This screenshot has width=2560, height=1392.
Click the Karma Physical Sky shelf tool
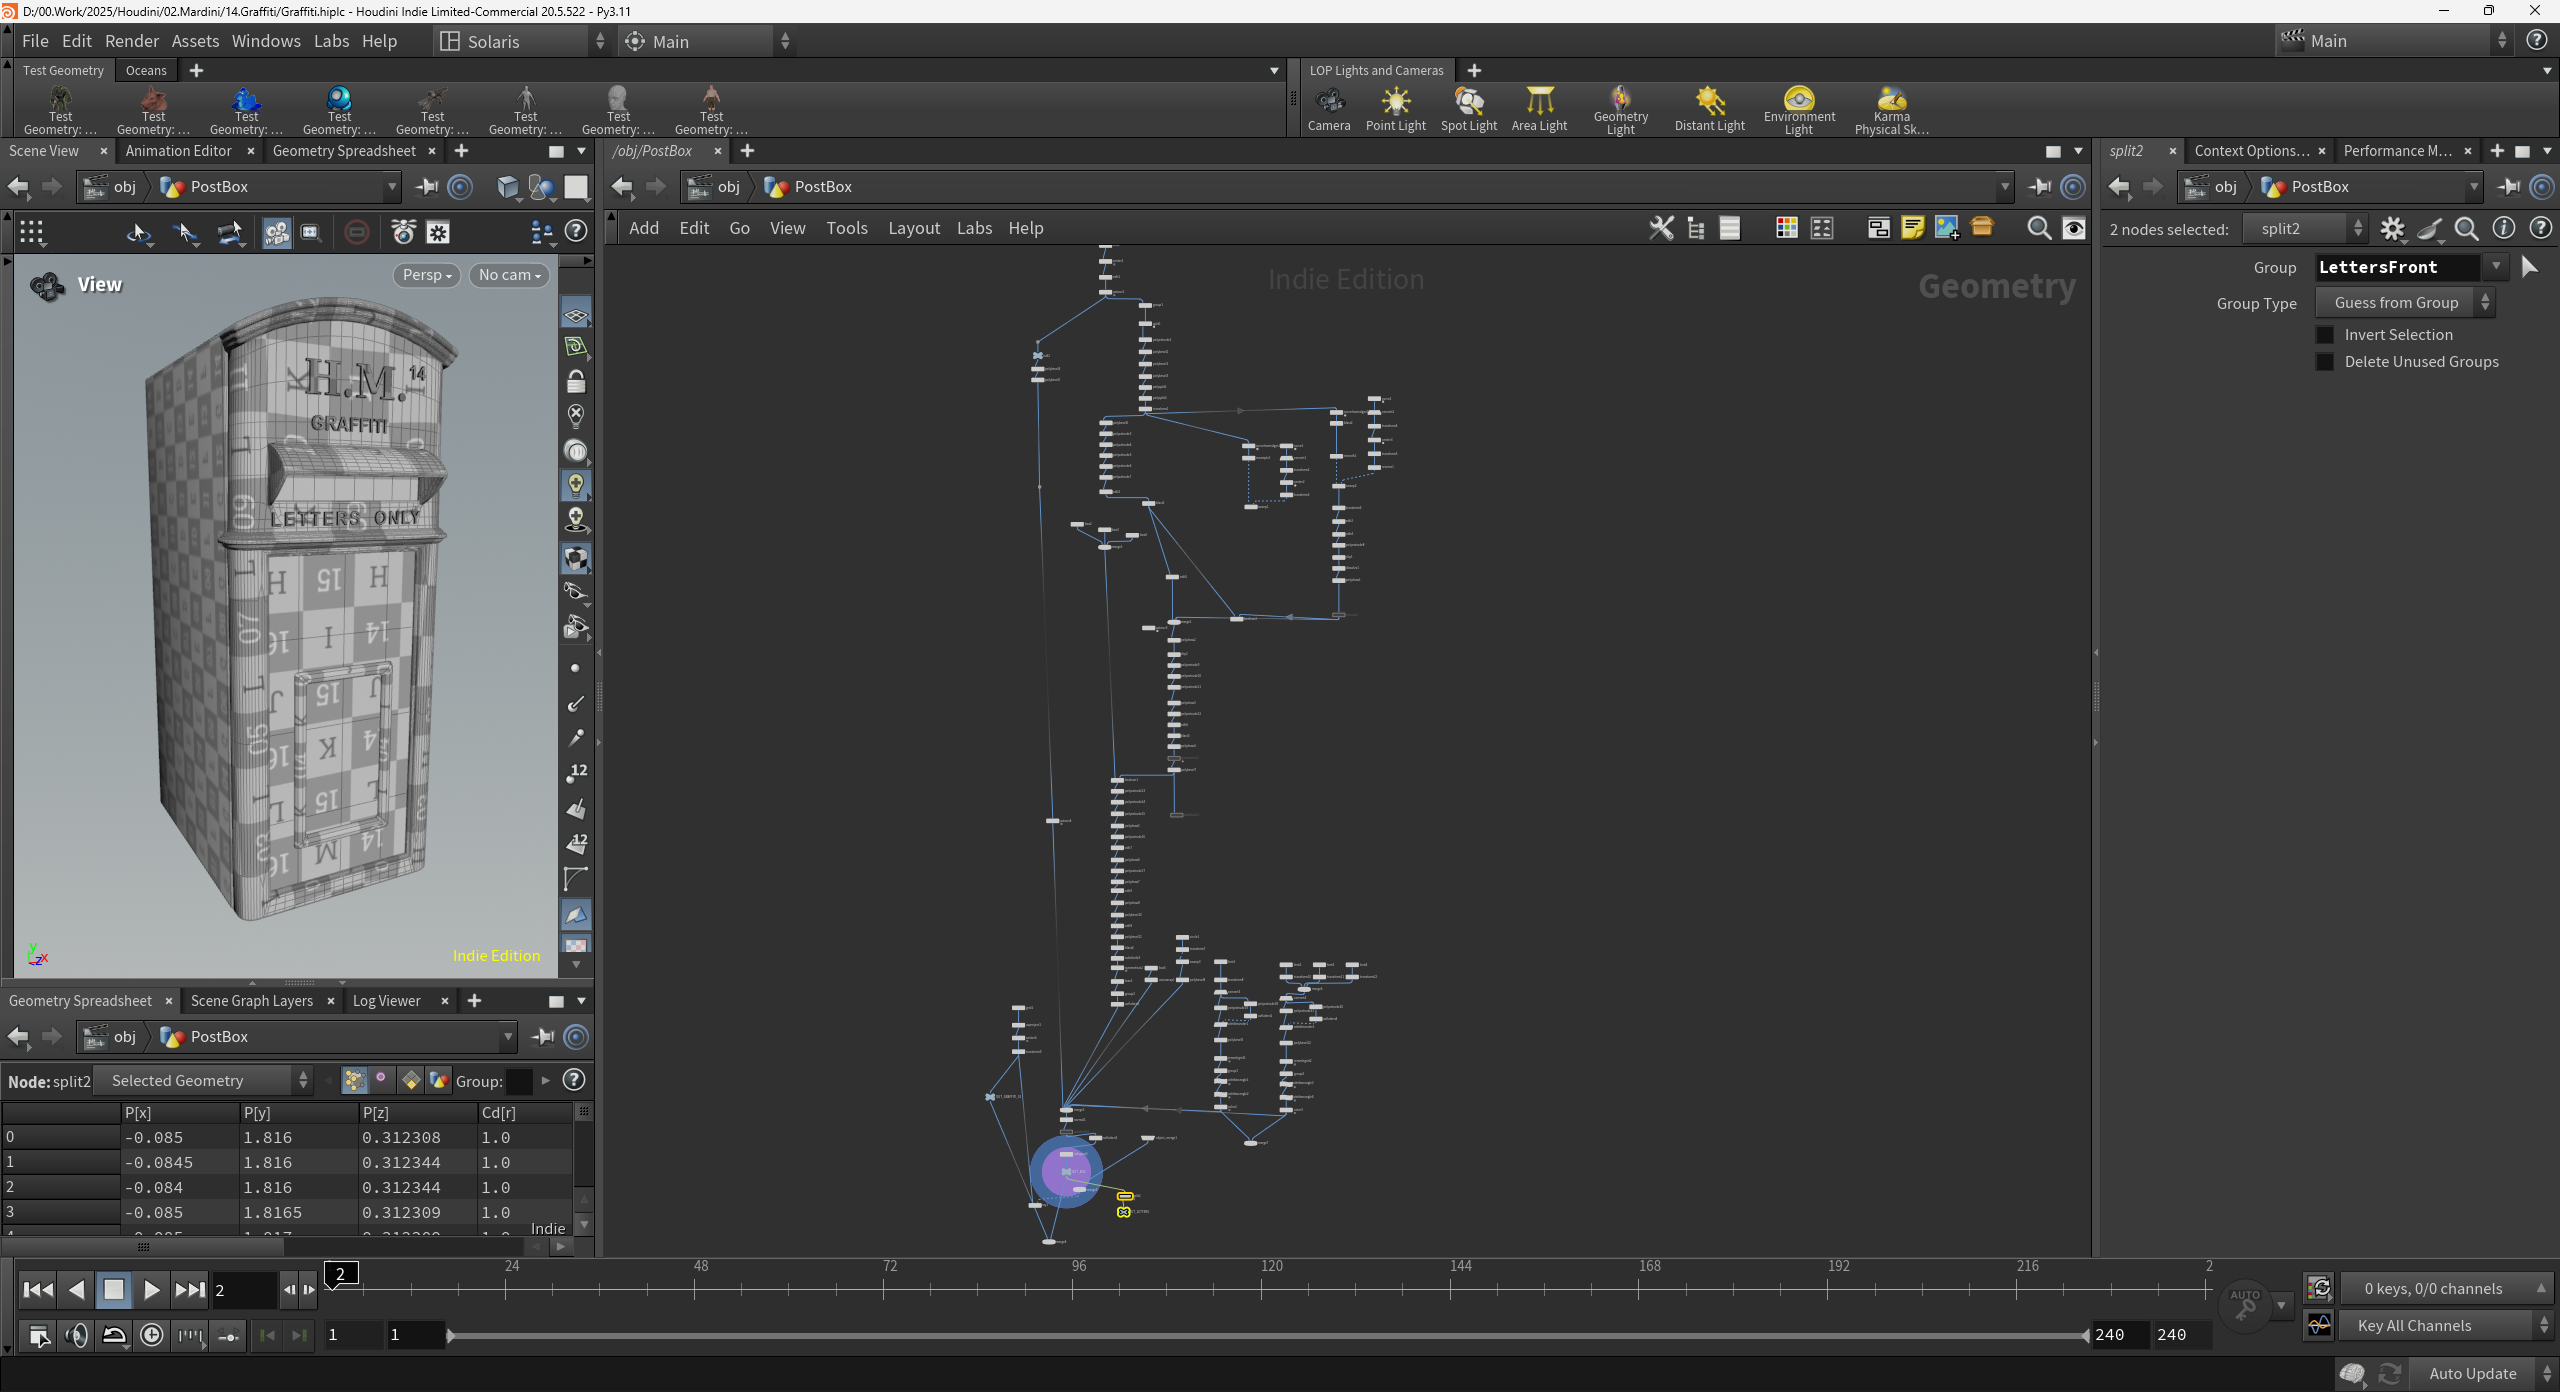1892,109
